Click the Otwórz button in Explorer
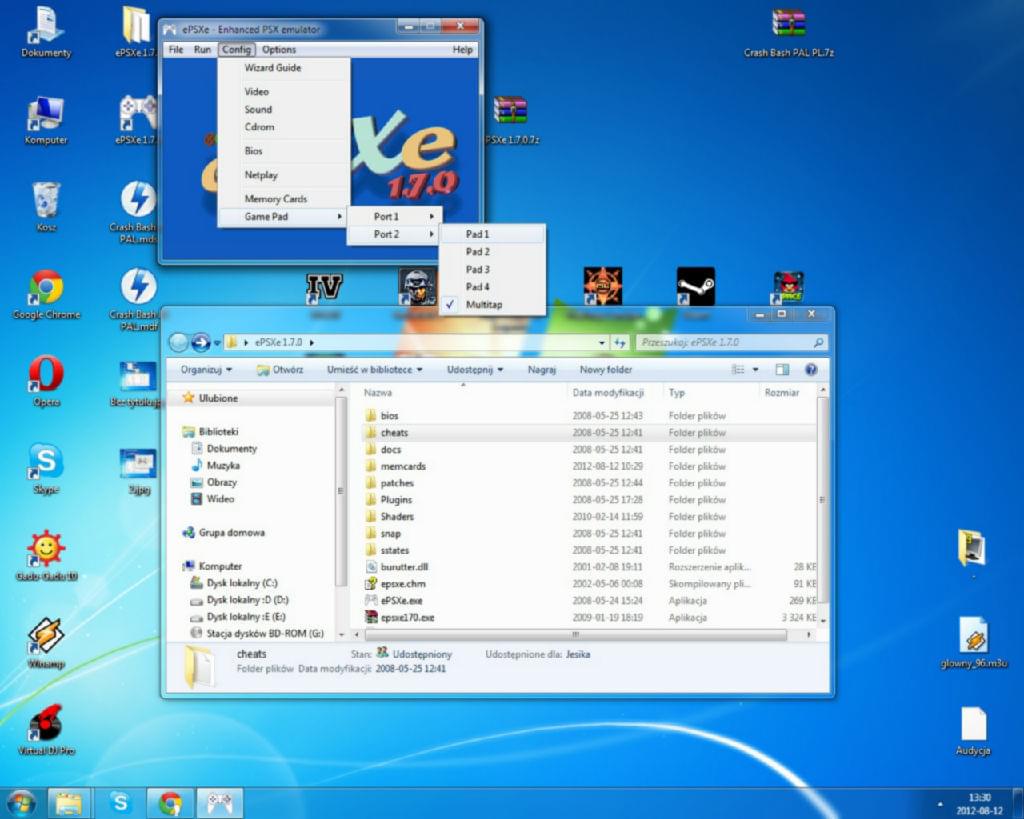The image size is (1024, 819). 280,370
